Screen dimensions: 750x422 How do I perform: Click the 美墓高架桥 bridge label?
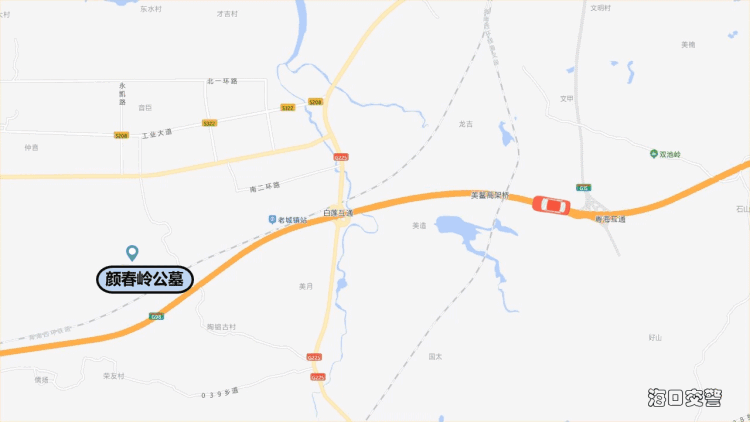point(490,195)
